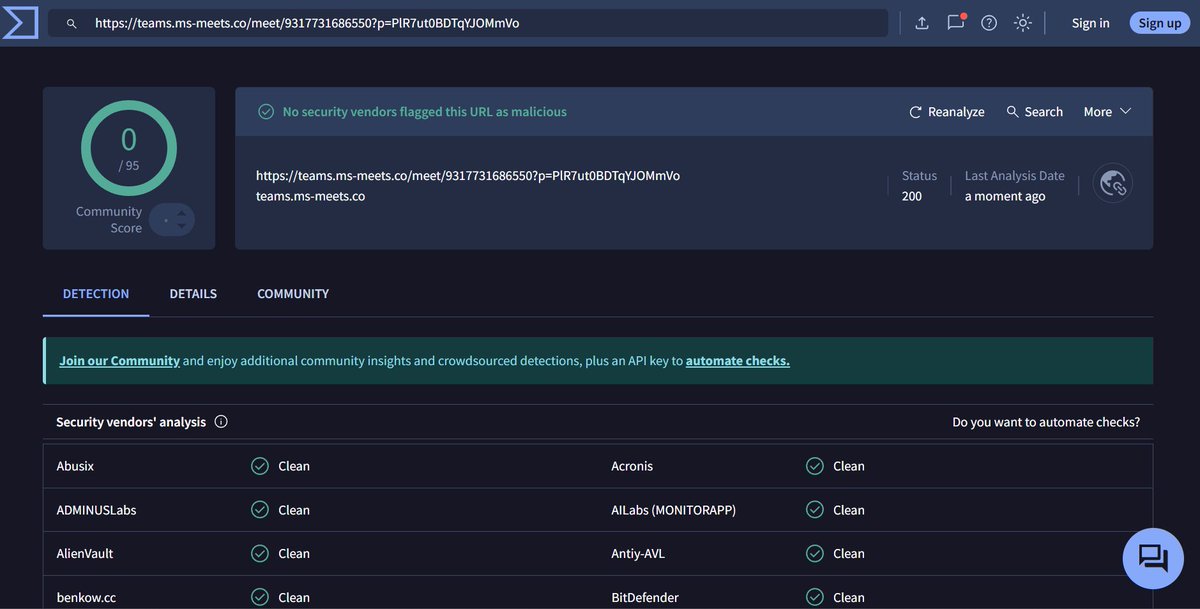
Task: Click the Reanalyze button
Action: [x=946, y=112]
